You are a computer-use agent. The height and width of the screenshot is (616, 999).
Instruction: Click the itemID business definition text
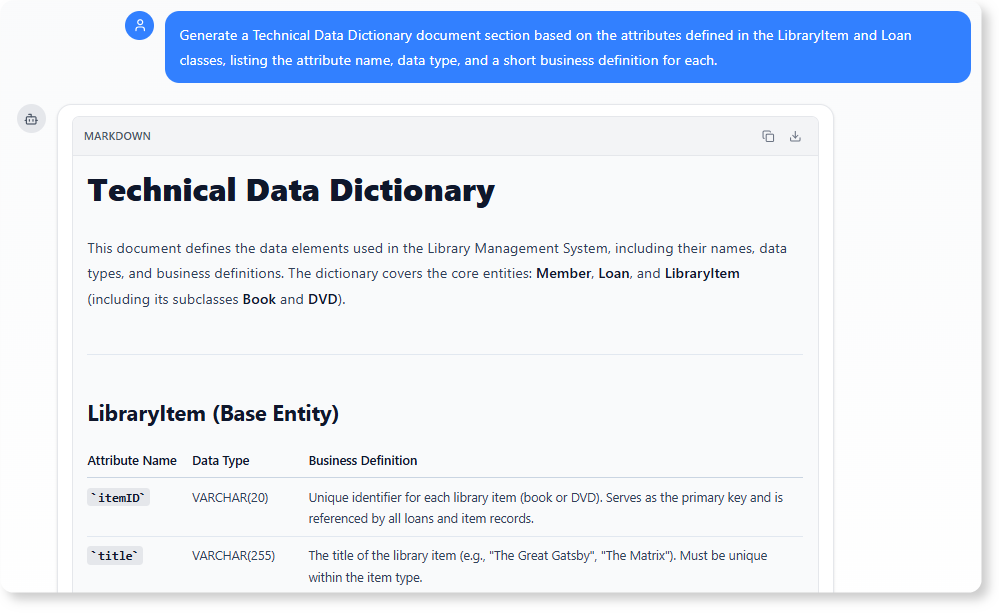[x=545, y=507]
